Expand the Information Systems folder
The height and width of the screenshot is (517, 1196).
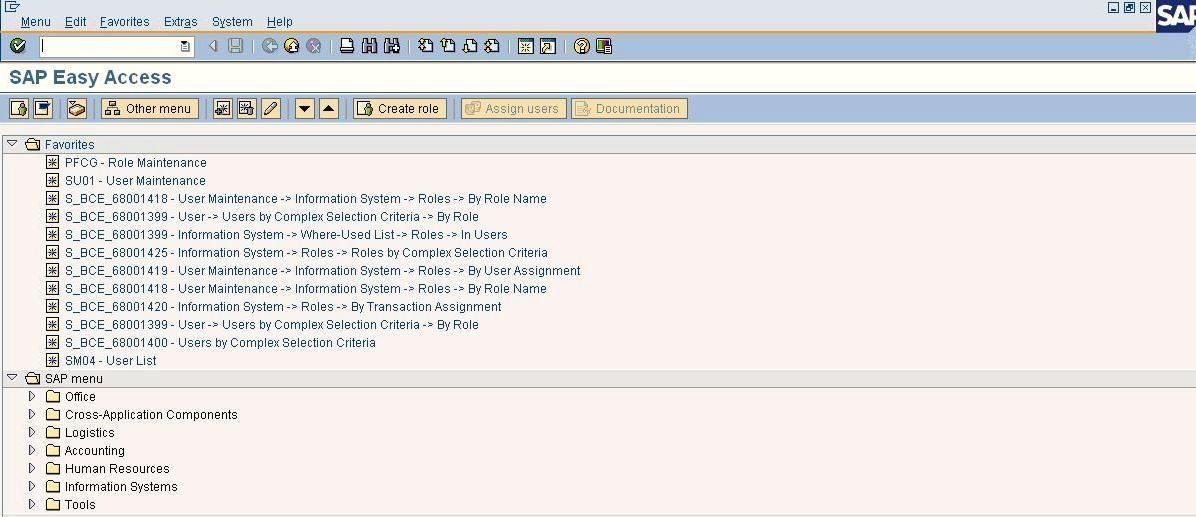pyautogui.click(x=32, y=486)
